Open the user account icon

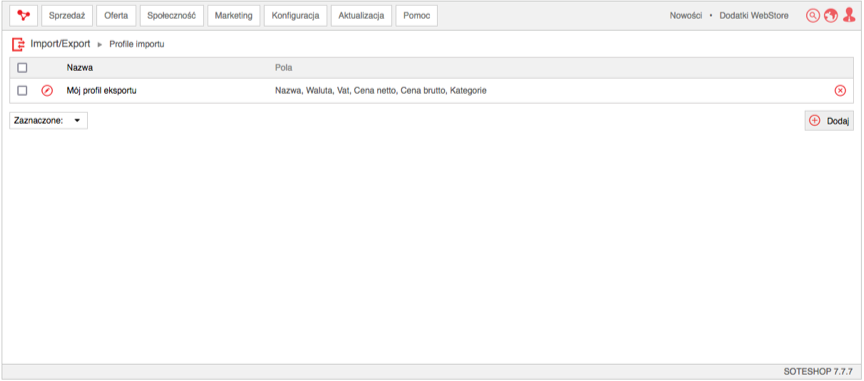[x=849, y=15]
